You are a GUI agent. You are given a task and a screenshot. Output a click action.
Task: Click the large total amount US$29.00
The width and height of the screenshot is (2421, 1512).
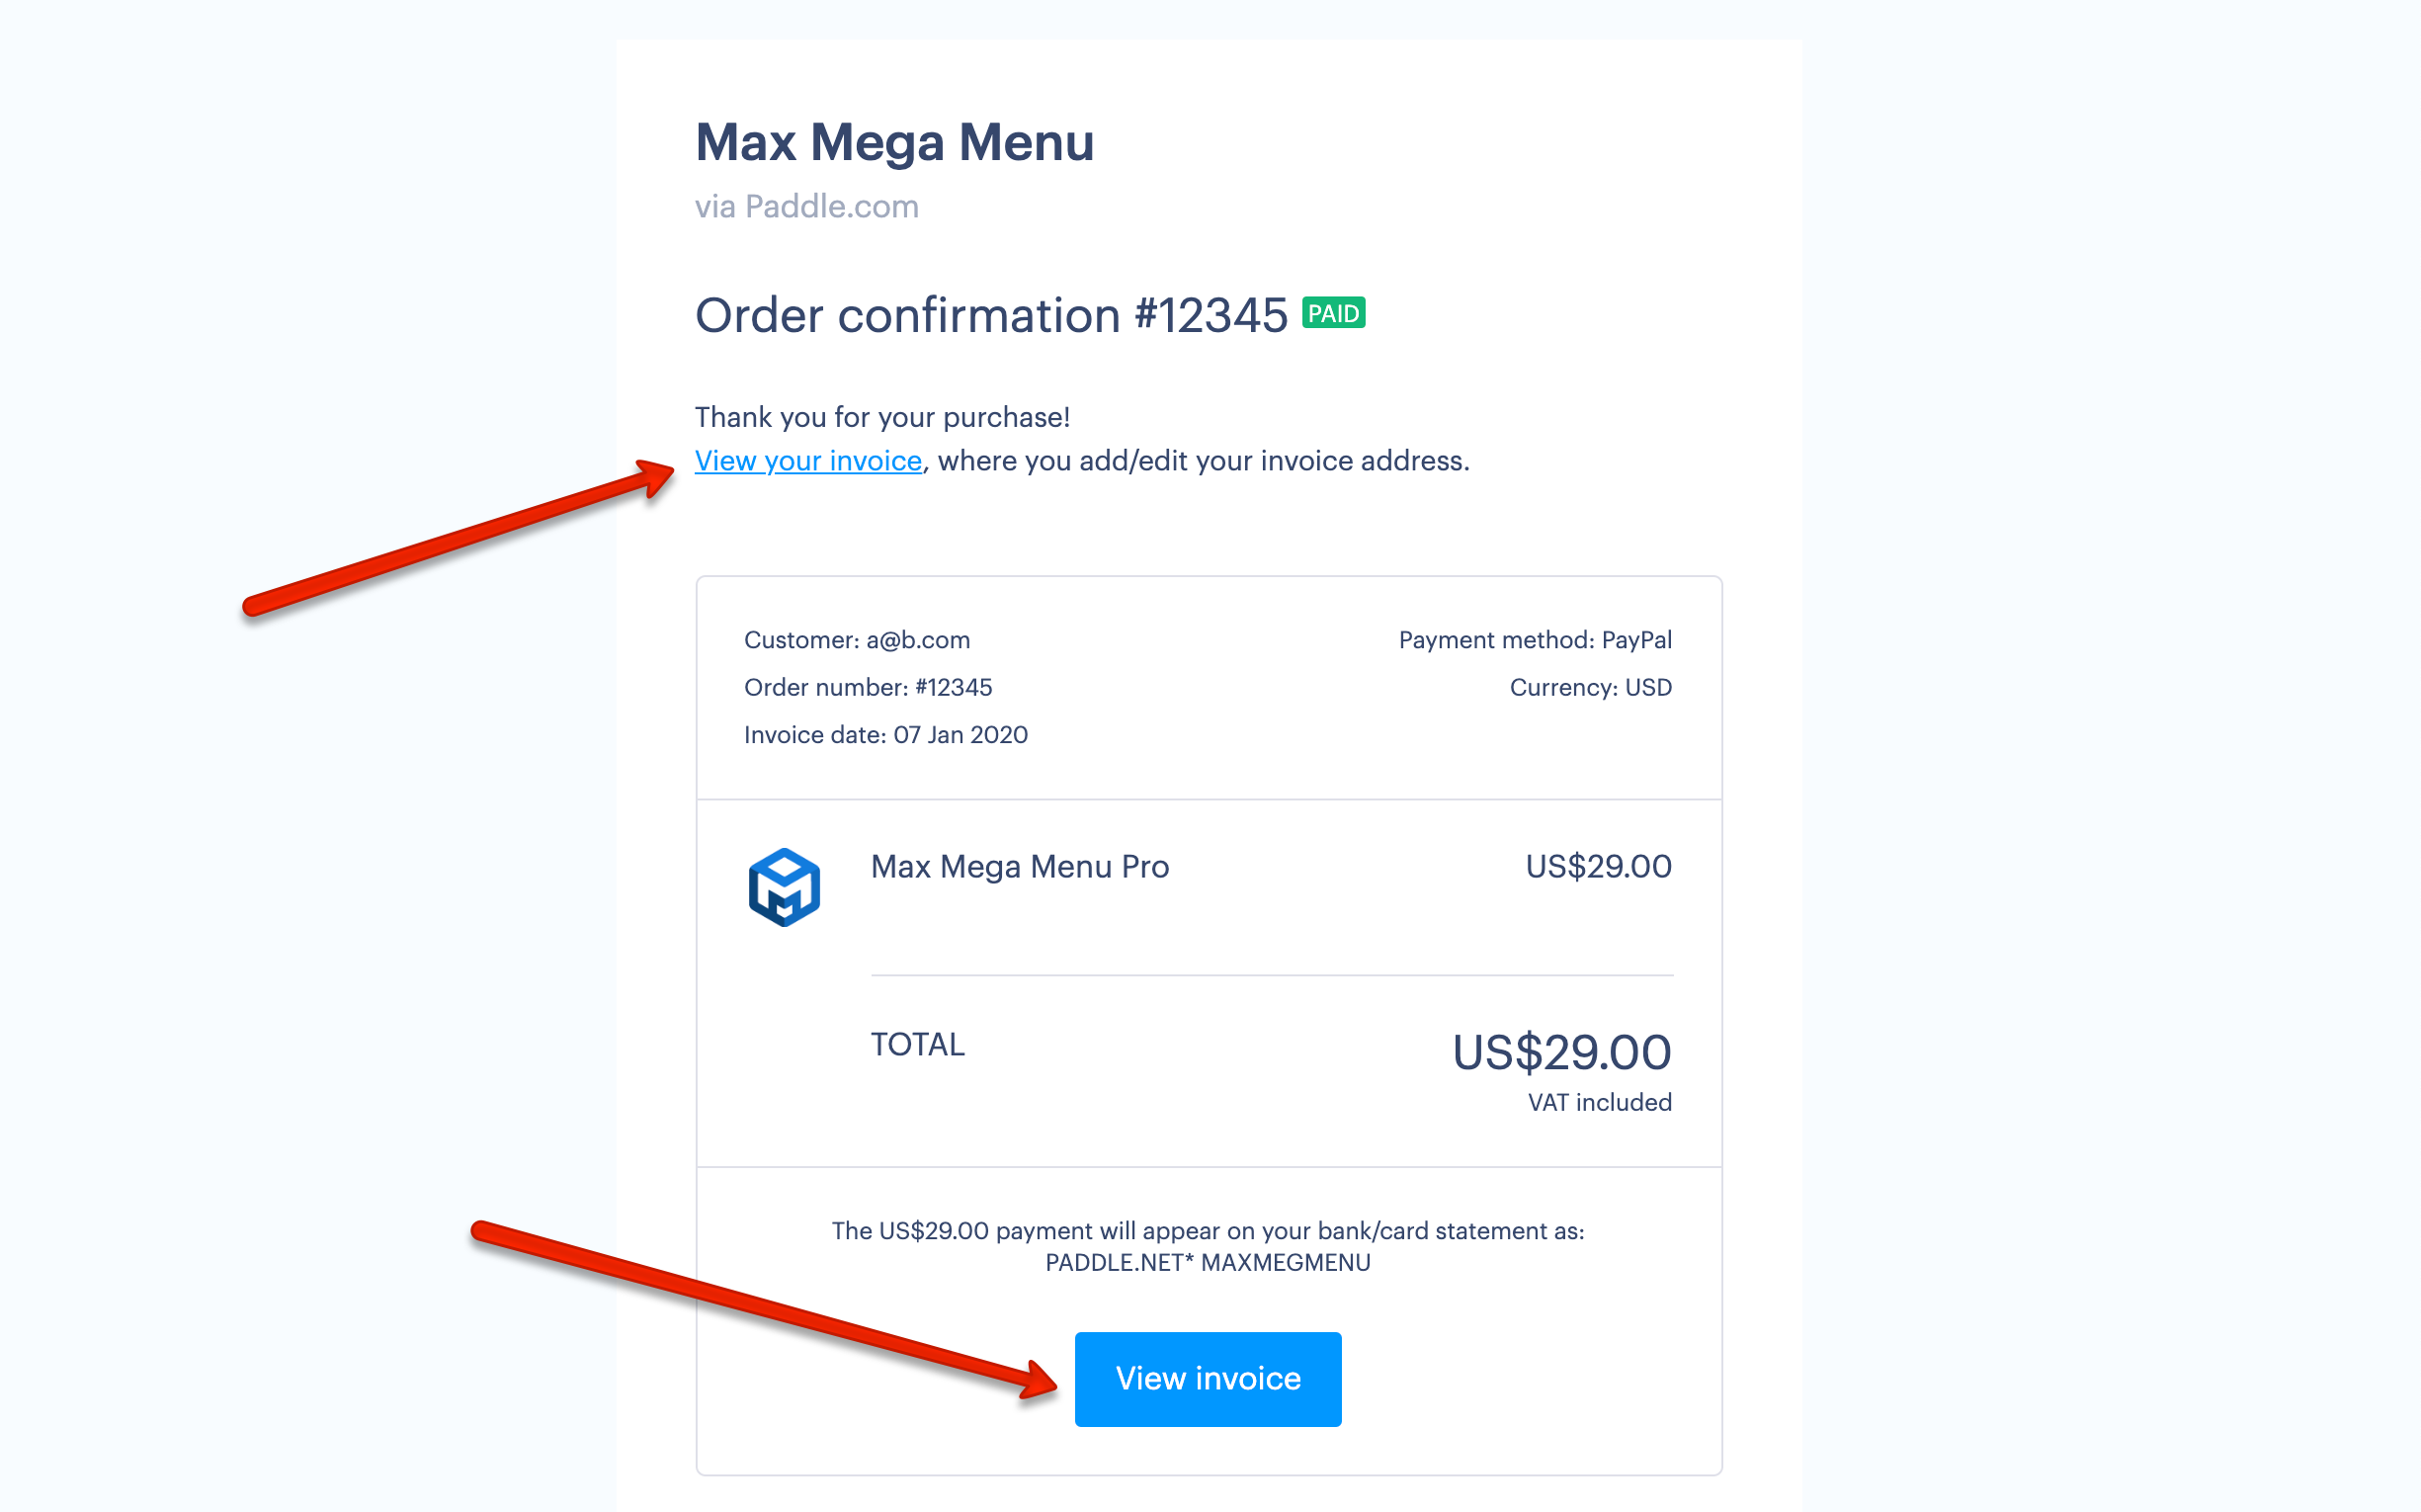point(1561,1053)
